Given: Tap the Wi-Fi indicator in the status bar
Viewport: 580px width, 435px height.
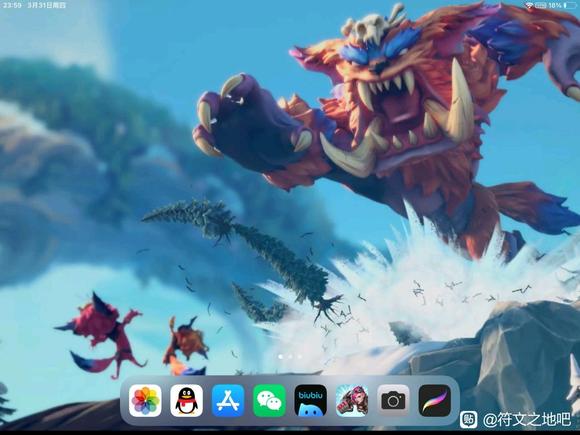Looking at the screenshot, I should (529, 5).
